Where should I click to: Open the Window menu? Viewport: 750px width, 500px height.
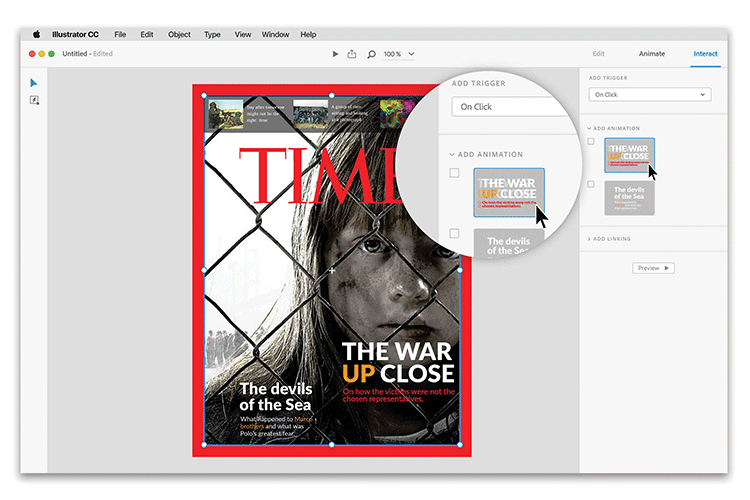click(275, 34)
